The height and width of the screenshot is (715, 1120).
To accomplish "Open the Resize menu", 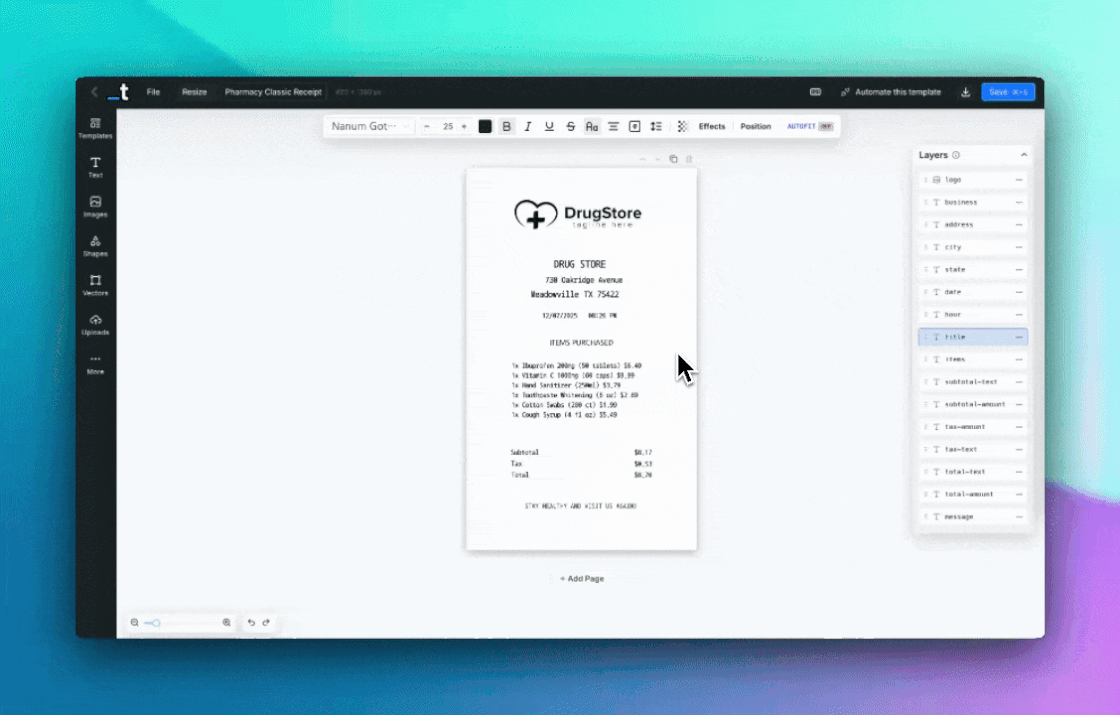I will click(194, 92).
